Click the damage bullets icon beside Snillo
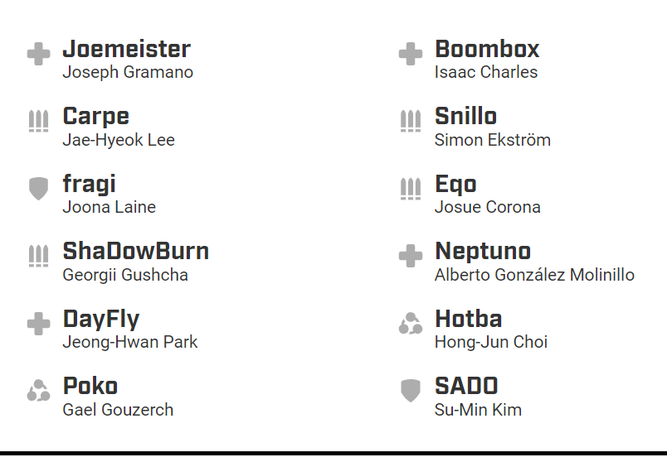The image size is (667, 457). coord(410,121)
